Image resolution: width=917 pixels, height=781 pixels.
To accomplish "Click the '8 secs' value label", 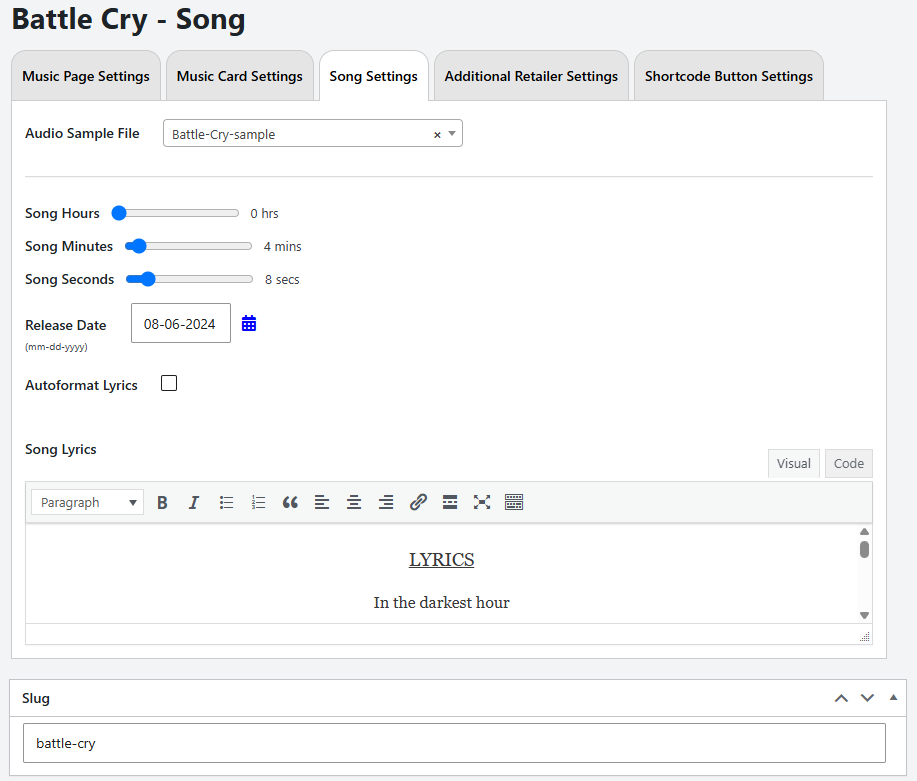I will click(x=282, y=280).
